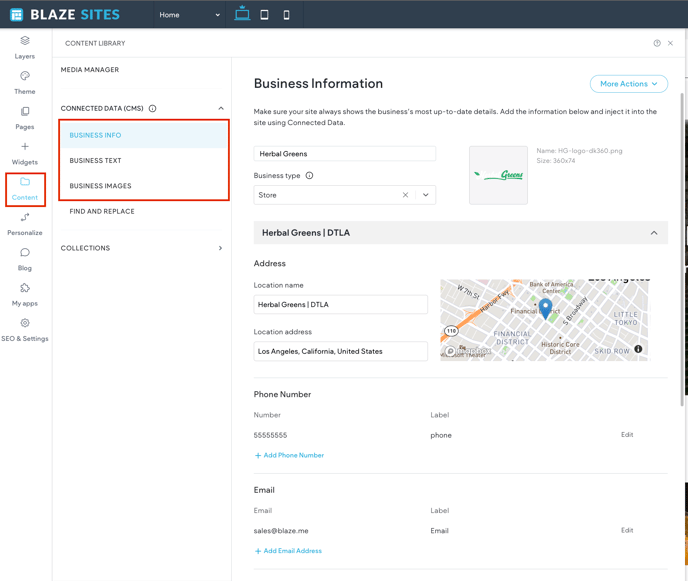Select Business Text menu item
The image size is (688, 581).
[x=96, y=160]
